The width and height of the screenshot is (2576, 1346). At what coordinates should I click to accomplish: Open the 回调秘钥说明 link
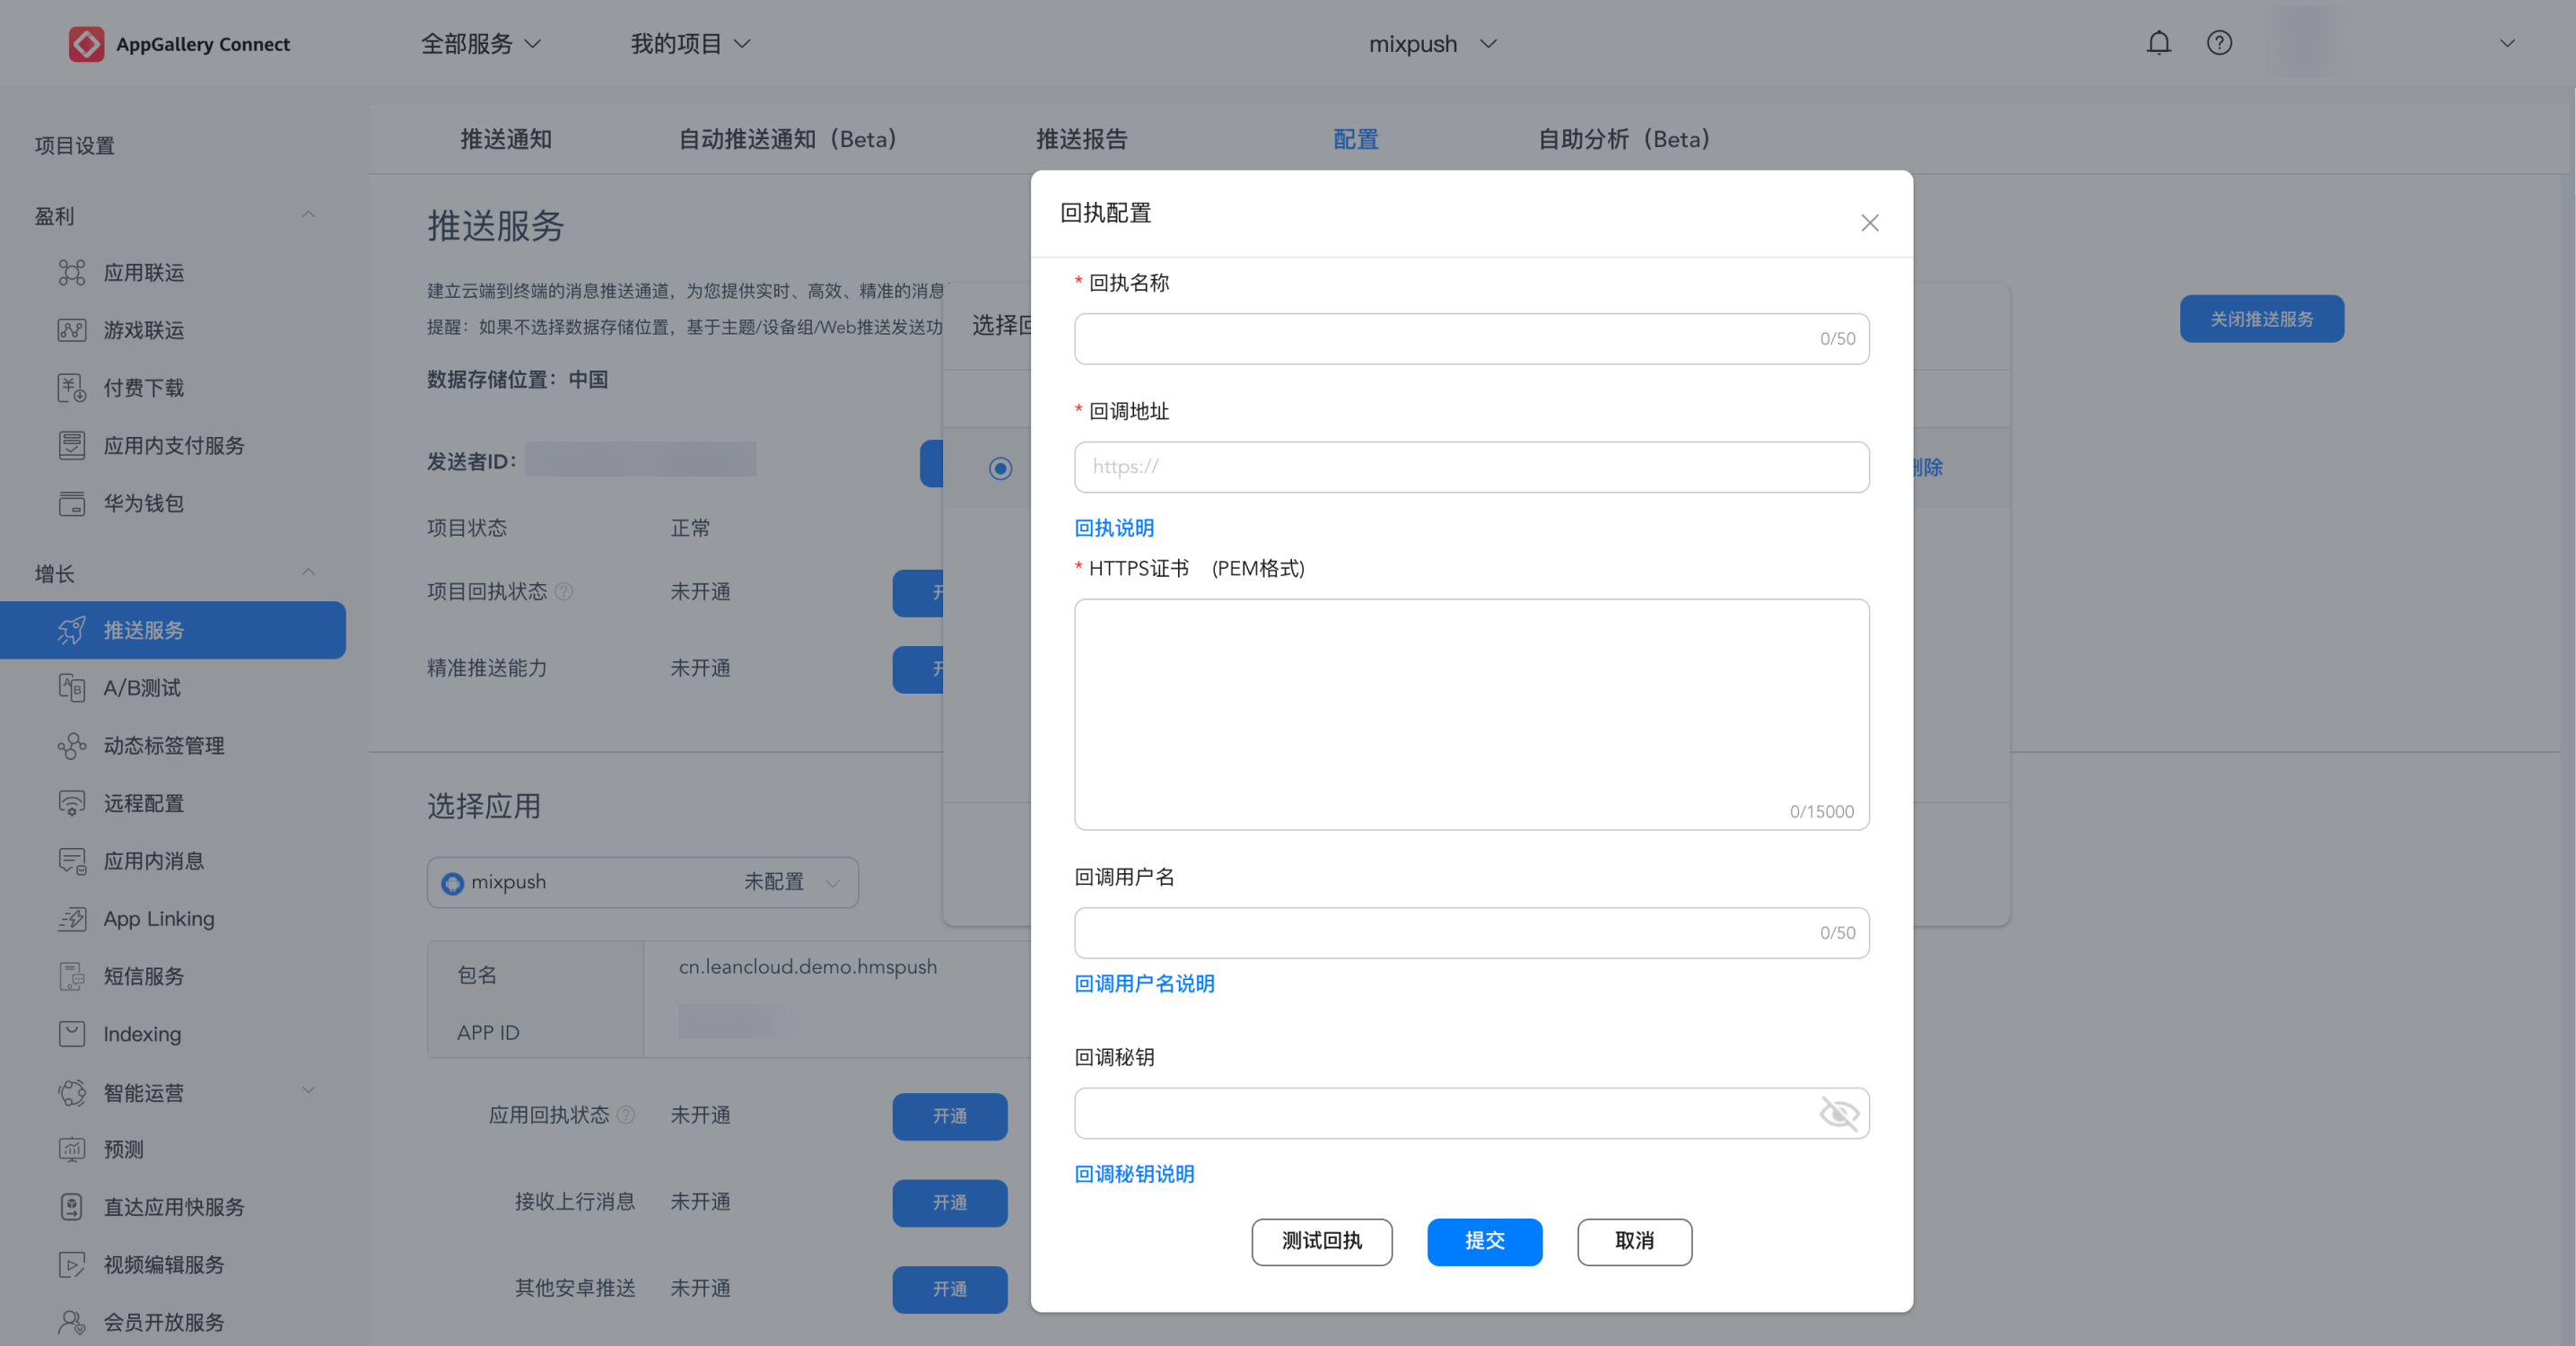1134,1174
